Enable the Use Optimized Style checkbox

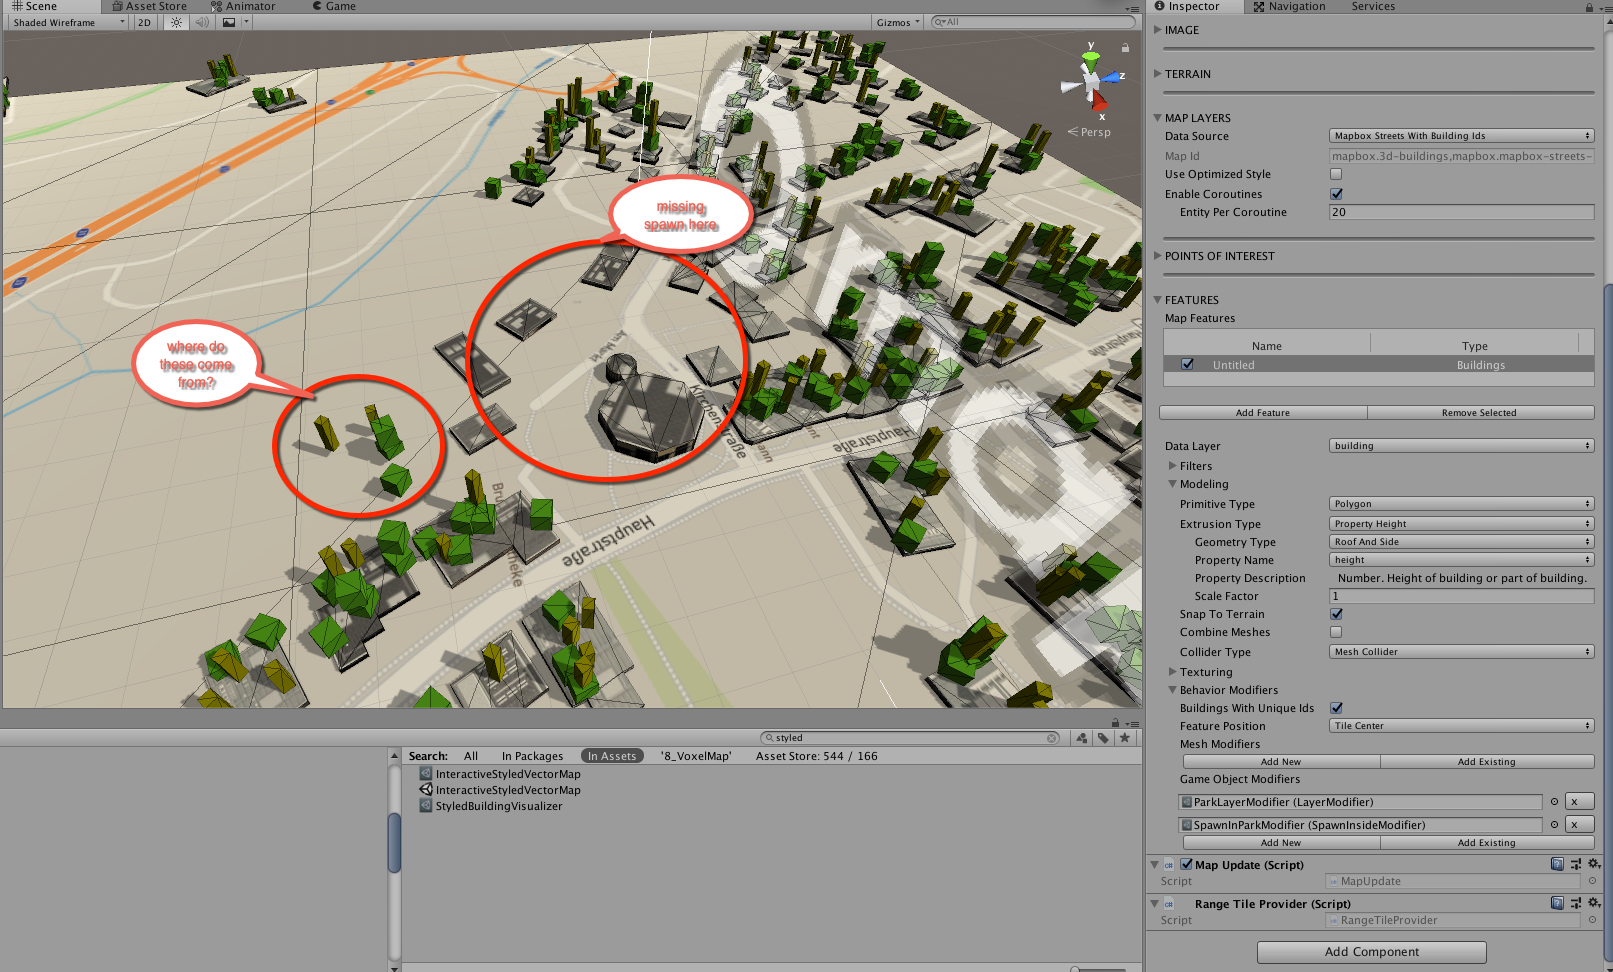[x=1336, y=173]
